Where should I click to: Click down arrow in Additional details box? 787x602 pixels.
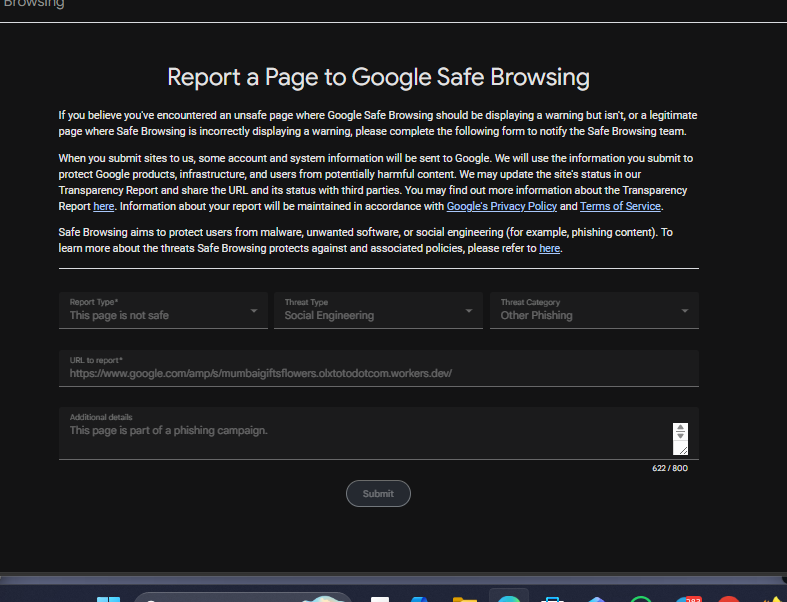[680, 436]
